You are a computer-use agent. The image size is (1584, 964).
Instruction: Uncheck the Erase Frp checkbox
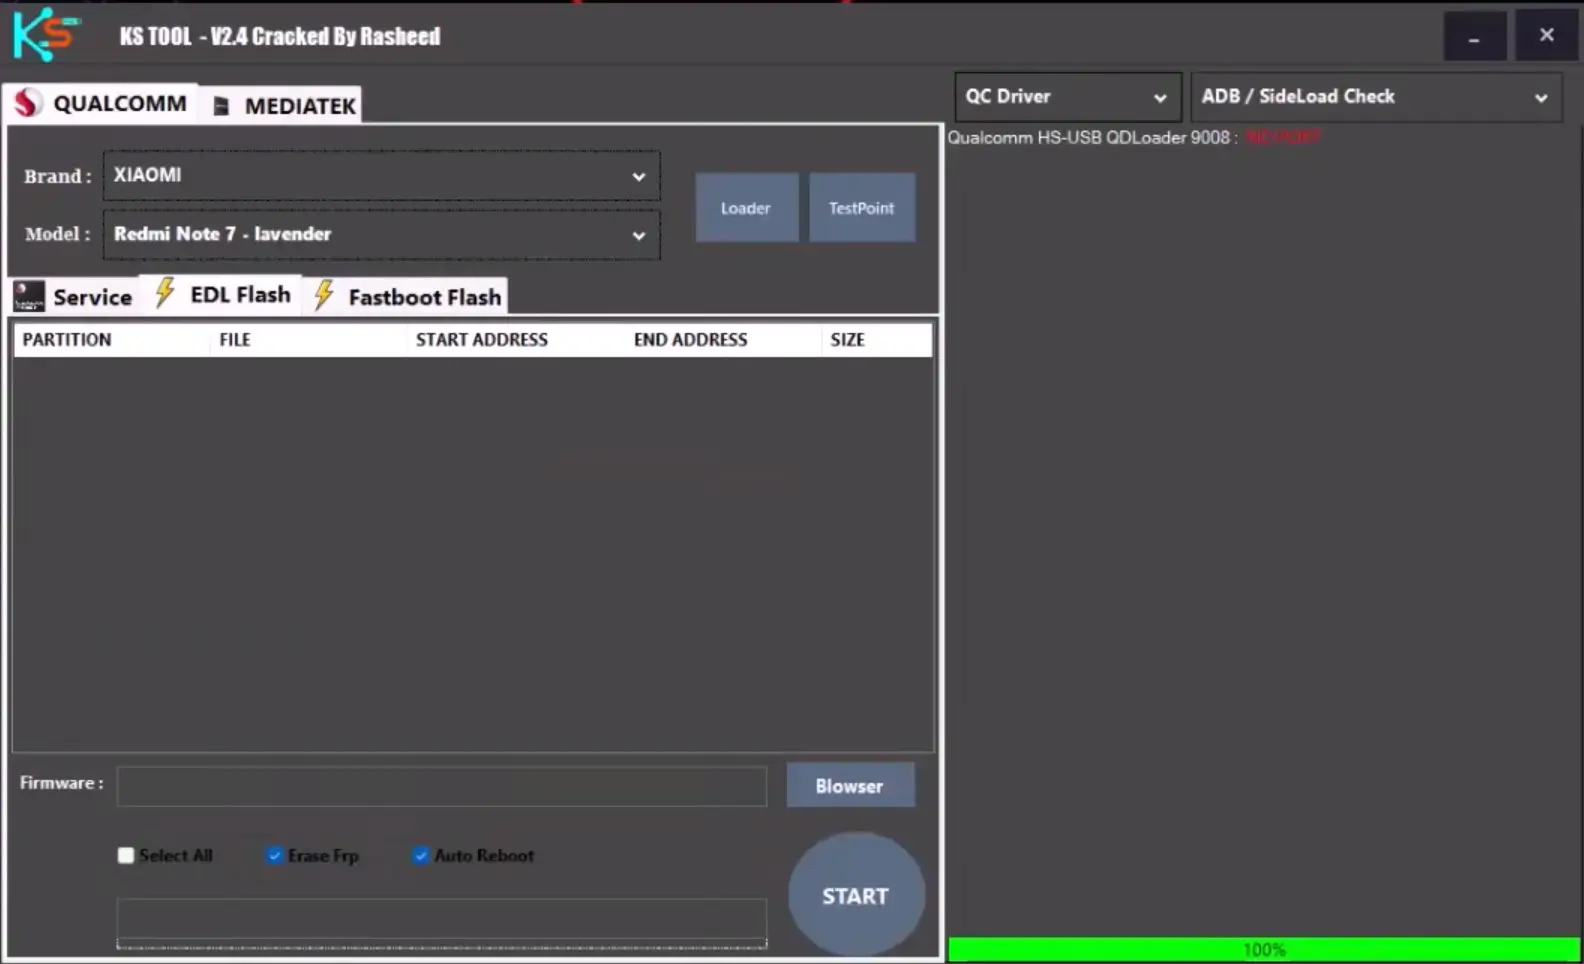click(x=274, y=855)
